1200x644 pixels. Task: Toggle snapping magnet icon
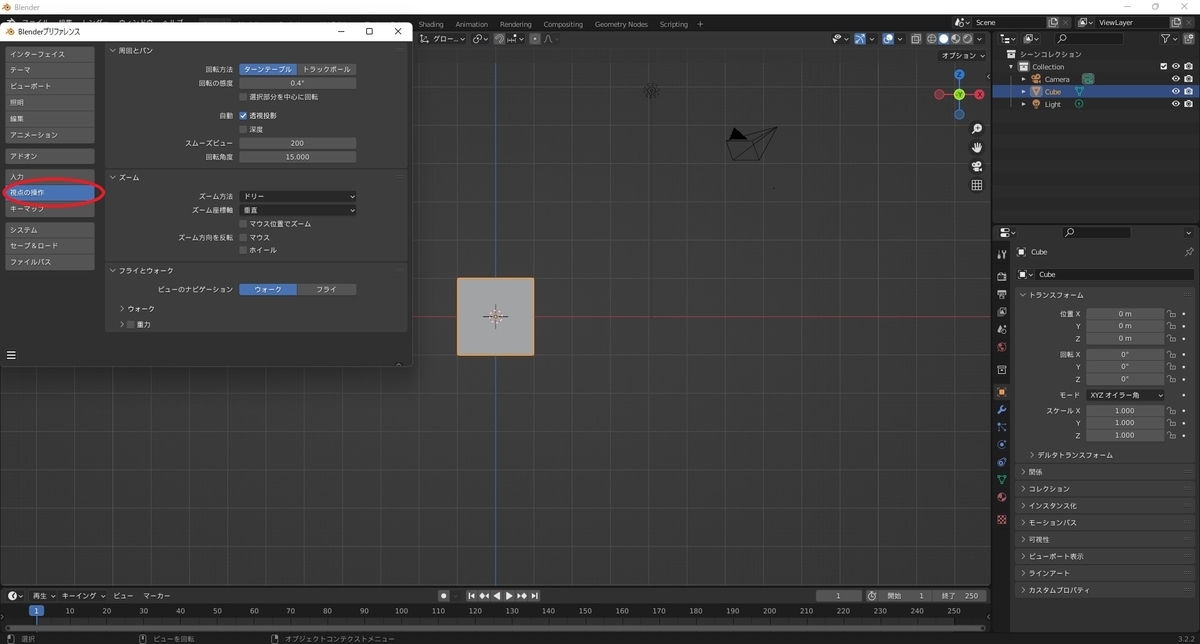[x=499, y=39]
